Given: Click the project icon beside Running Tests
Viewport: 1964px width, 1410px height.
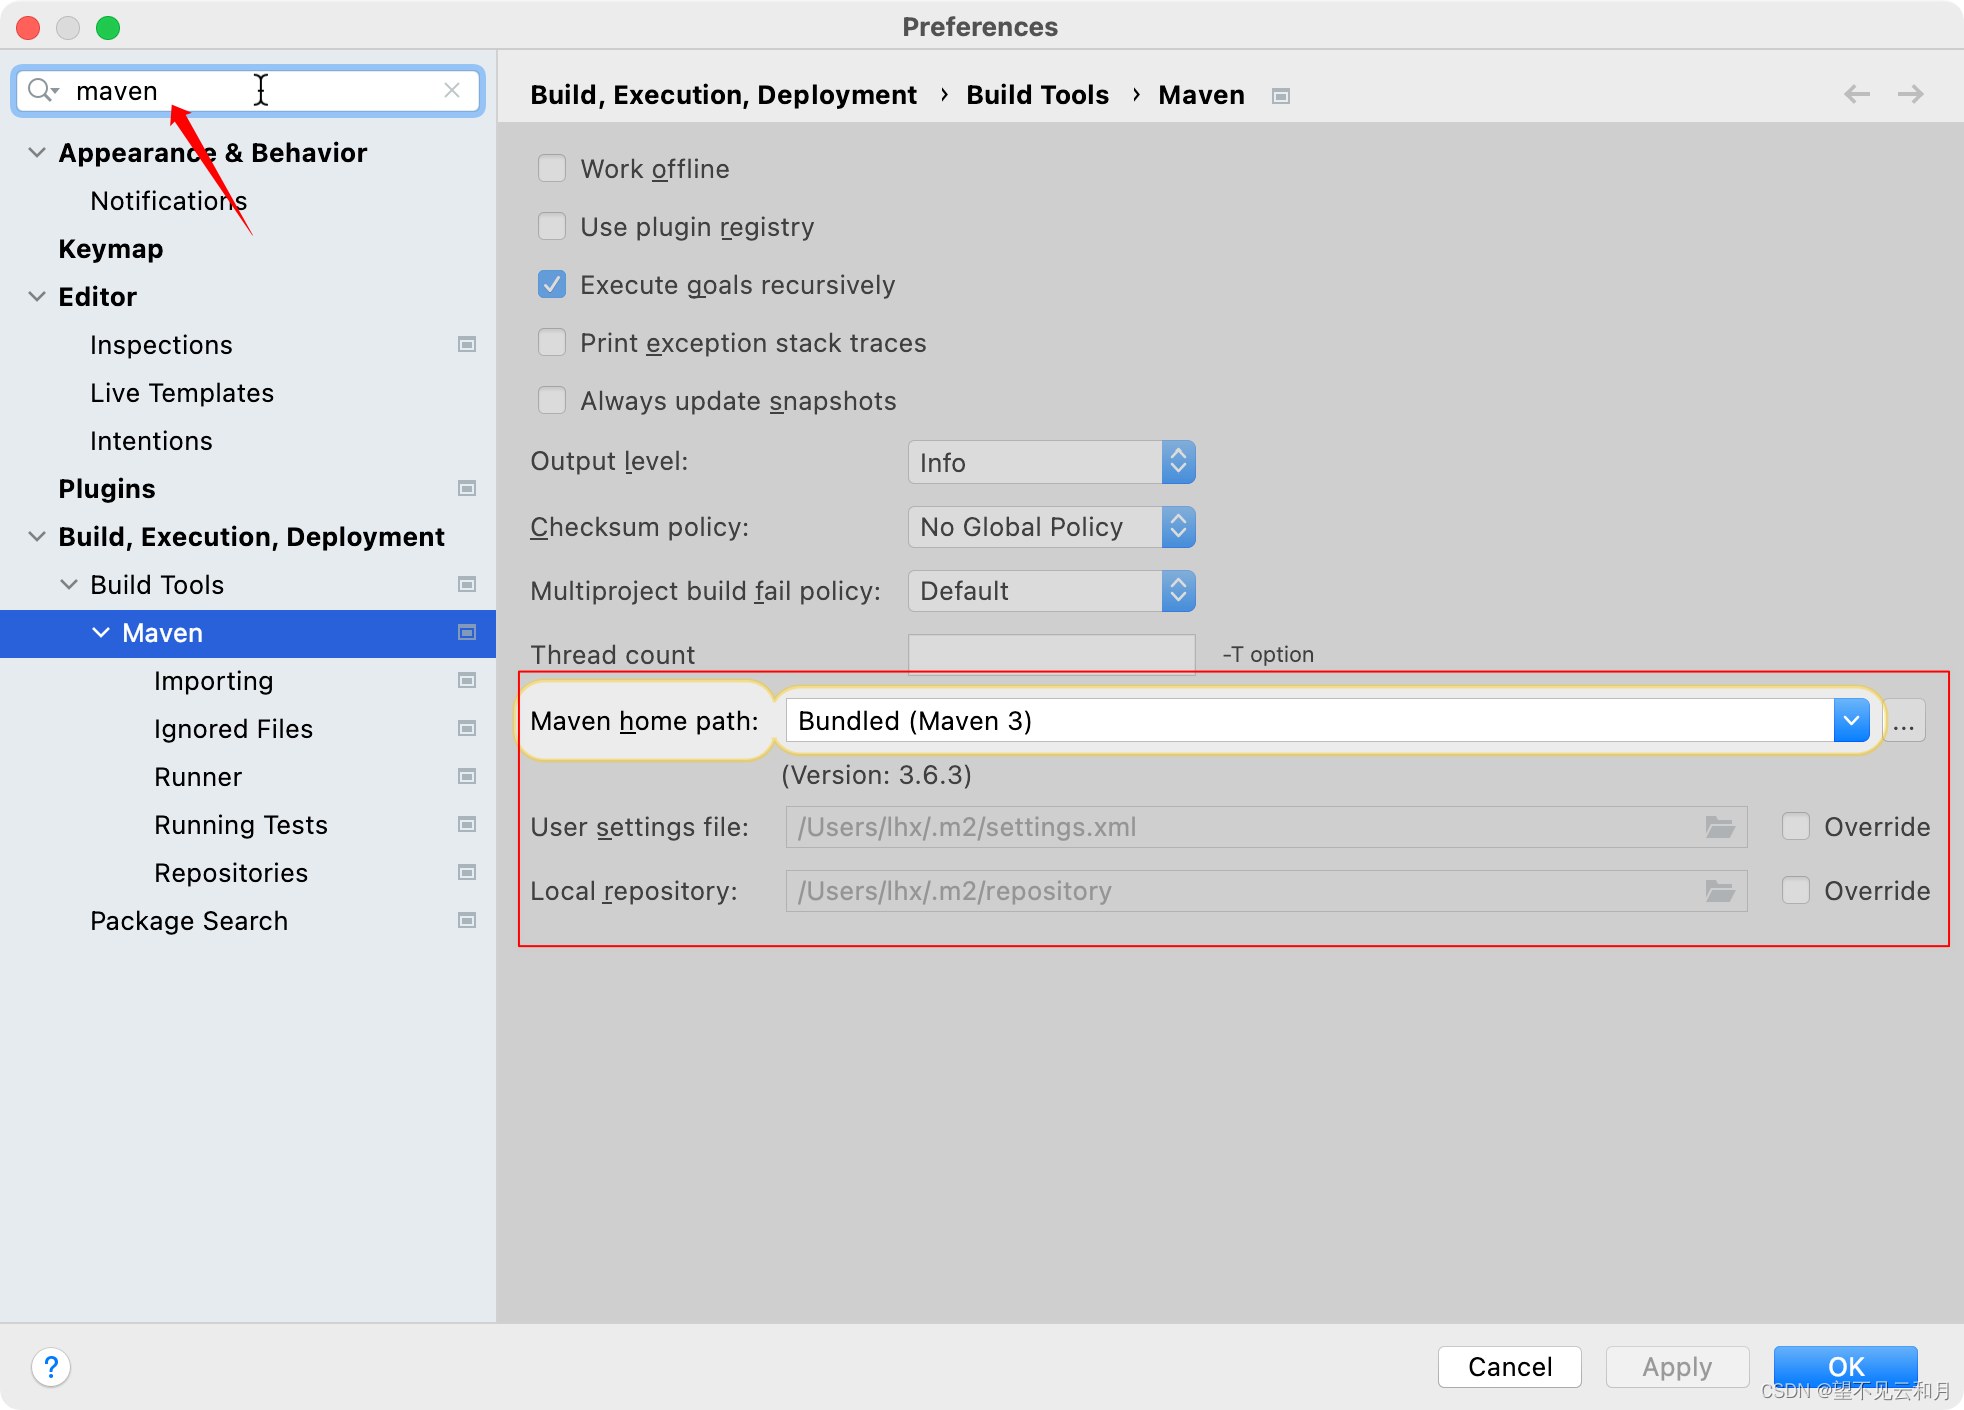Looking at the screenshot, I should (x=467, y=824).
